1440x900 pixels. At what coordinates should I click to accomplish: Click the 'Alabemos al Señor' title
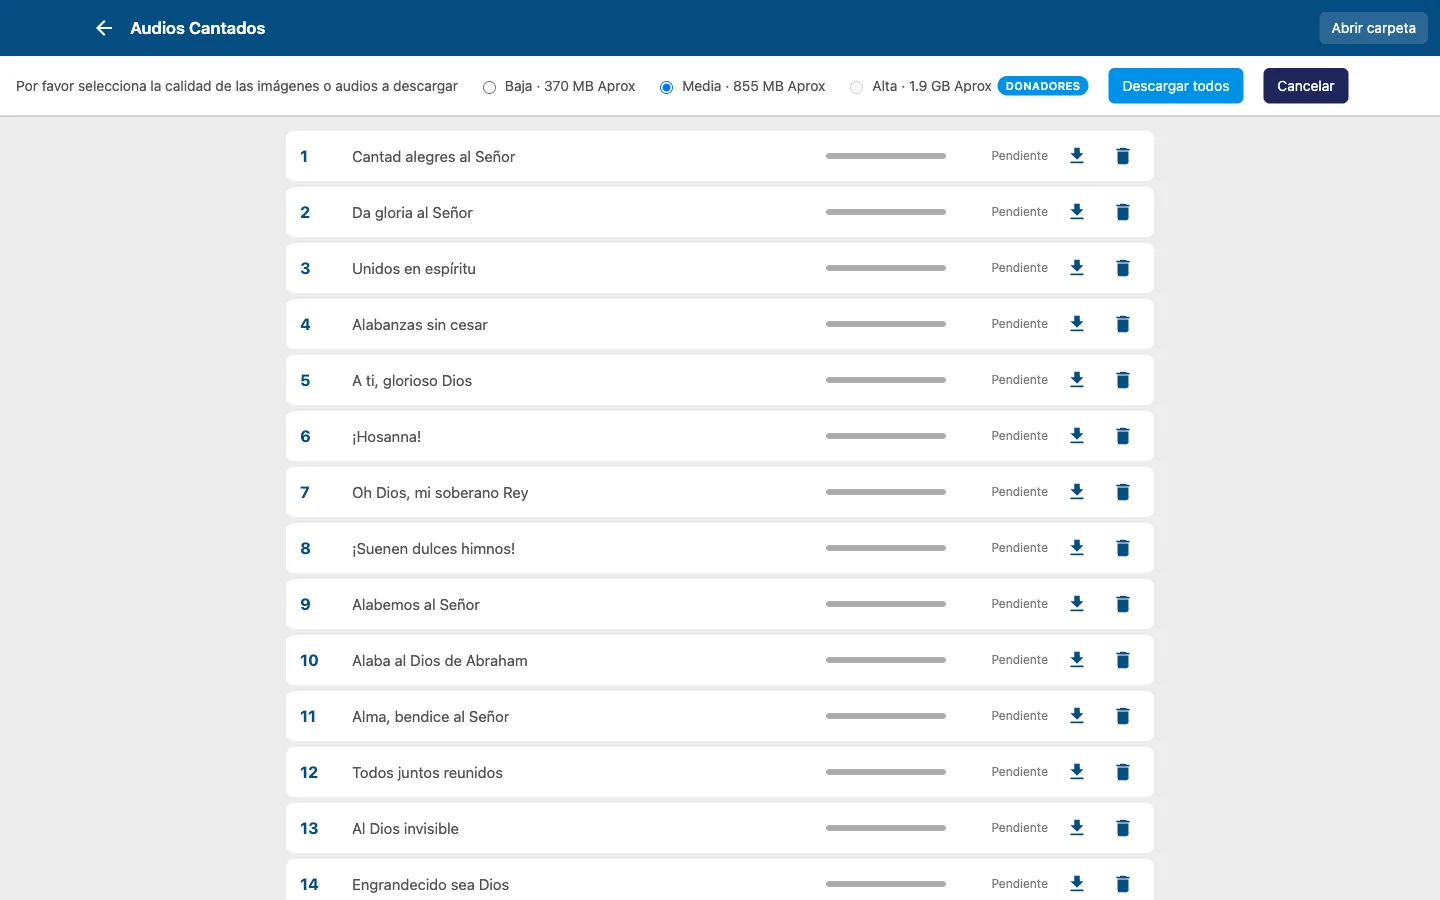click(x=416, y=604)
